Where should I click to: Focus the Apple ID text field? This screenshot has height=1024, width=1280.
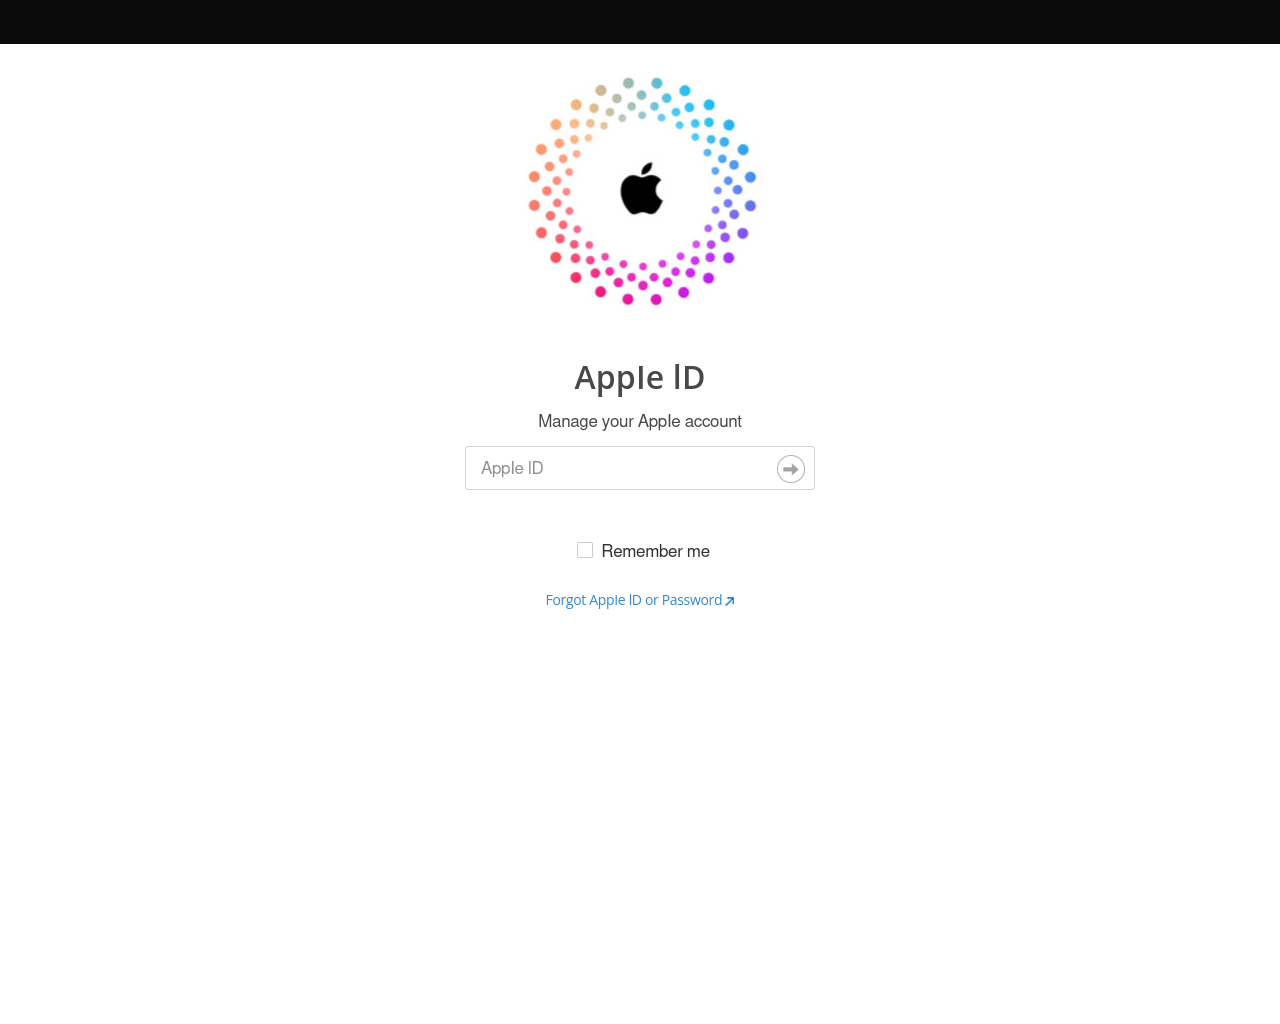(x=640, y=468)
